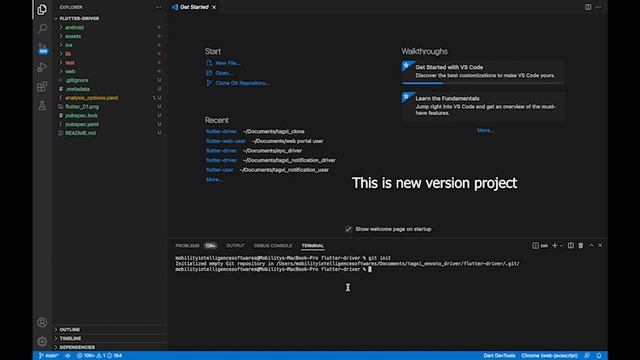Image resolution: width=640 pixels, height=360 pixels.
Task: Click More… under Walkthroughs
Action: pos(485,130)
